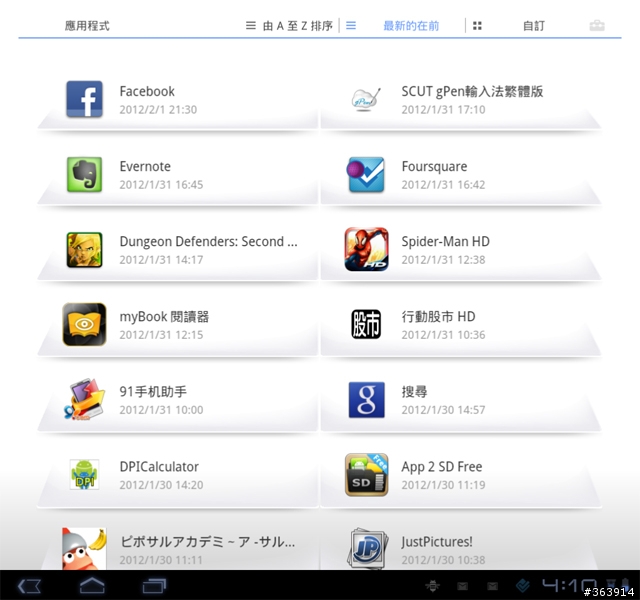
Task: Click the list icon beside 由 A 至 Z 排序
Action: point(251,26)
